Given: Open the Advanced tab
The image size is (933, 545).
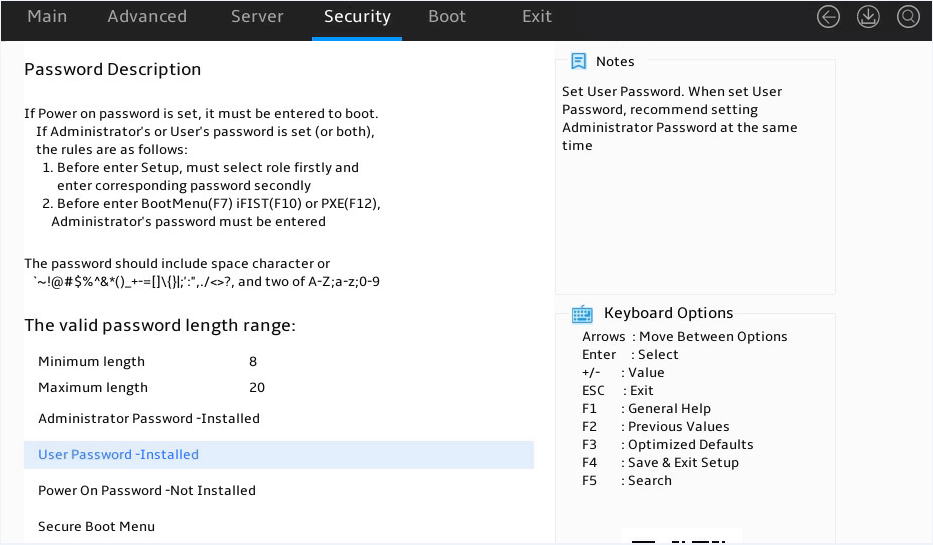Looking at the screenshot, I should pyautogui.click(x=147, y=17).
